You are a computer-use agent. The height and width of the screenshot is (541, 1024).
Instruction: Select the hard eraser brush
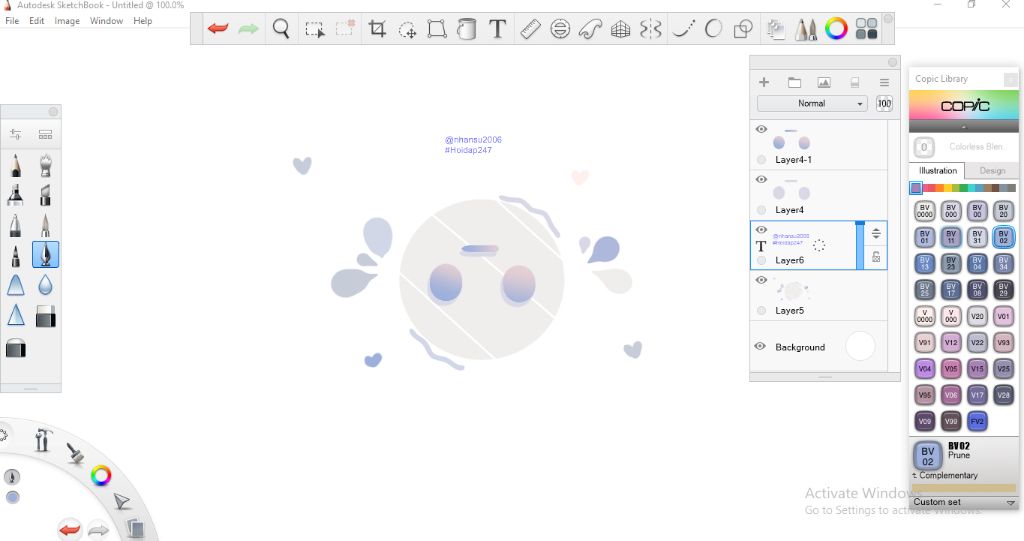(x=45, y=317)
